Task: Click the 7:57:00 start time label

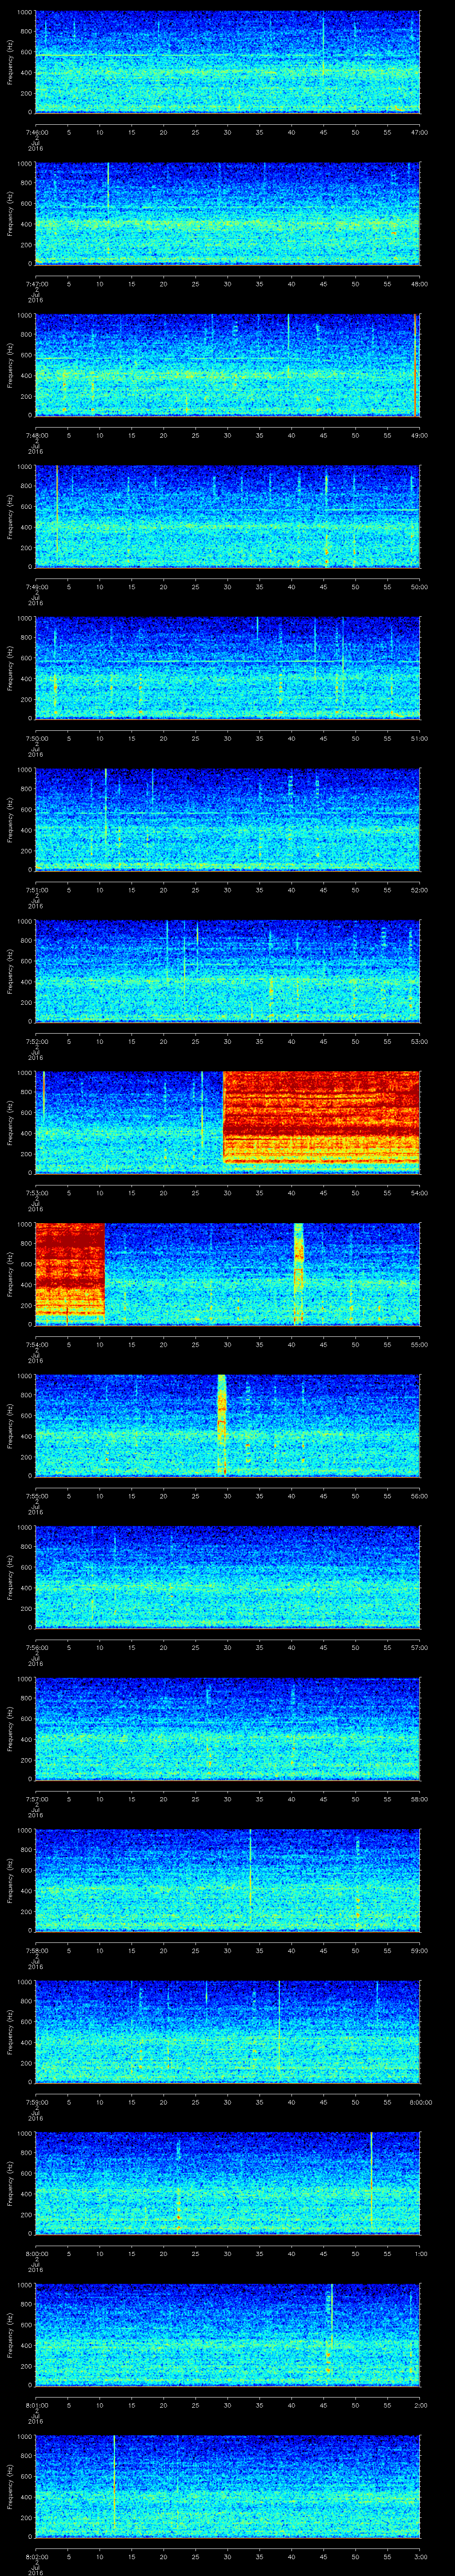Action: [x=36, y=1799]
